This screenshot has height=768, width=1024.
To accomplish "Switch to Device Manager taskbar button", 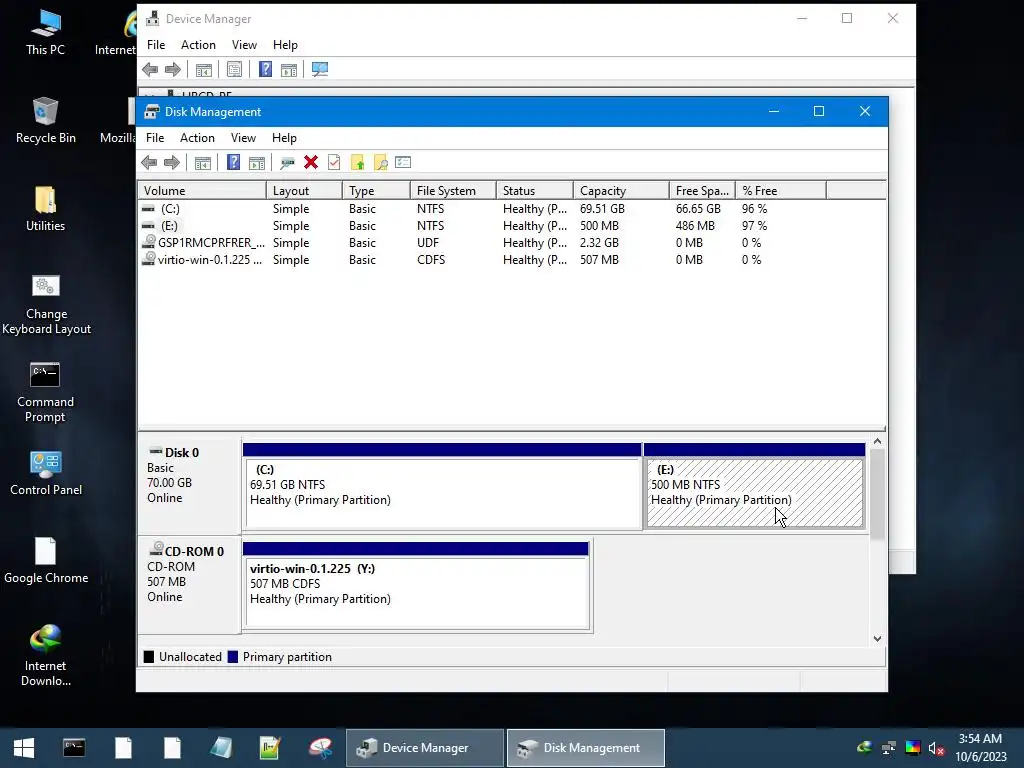I will click(x=424, y=748).
